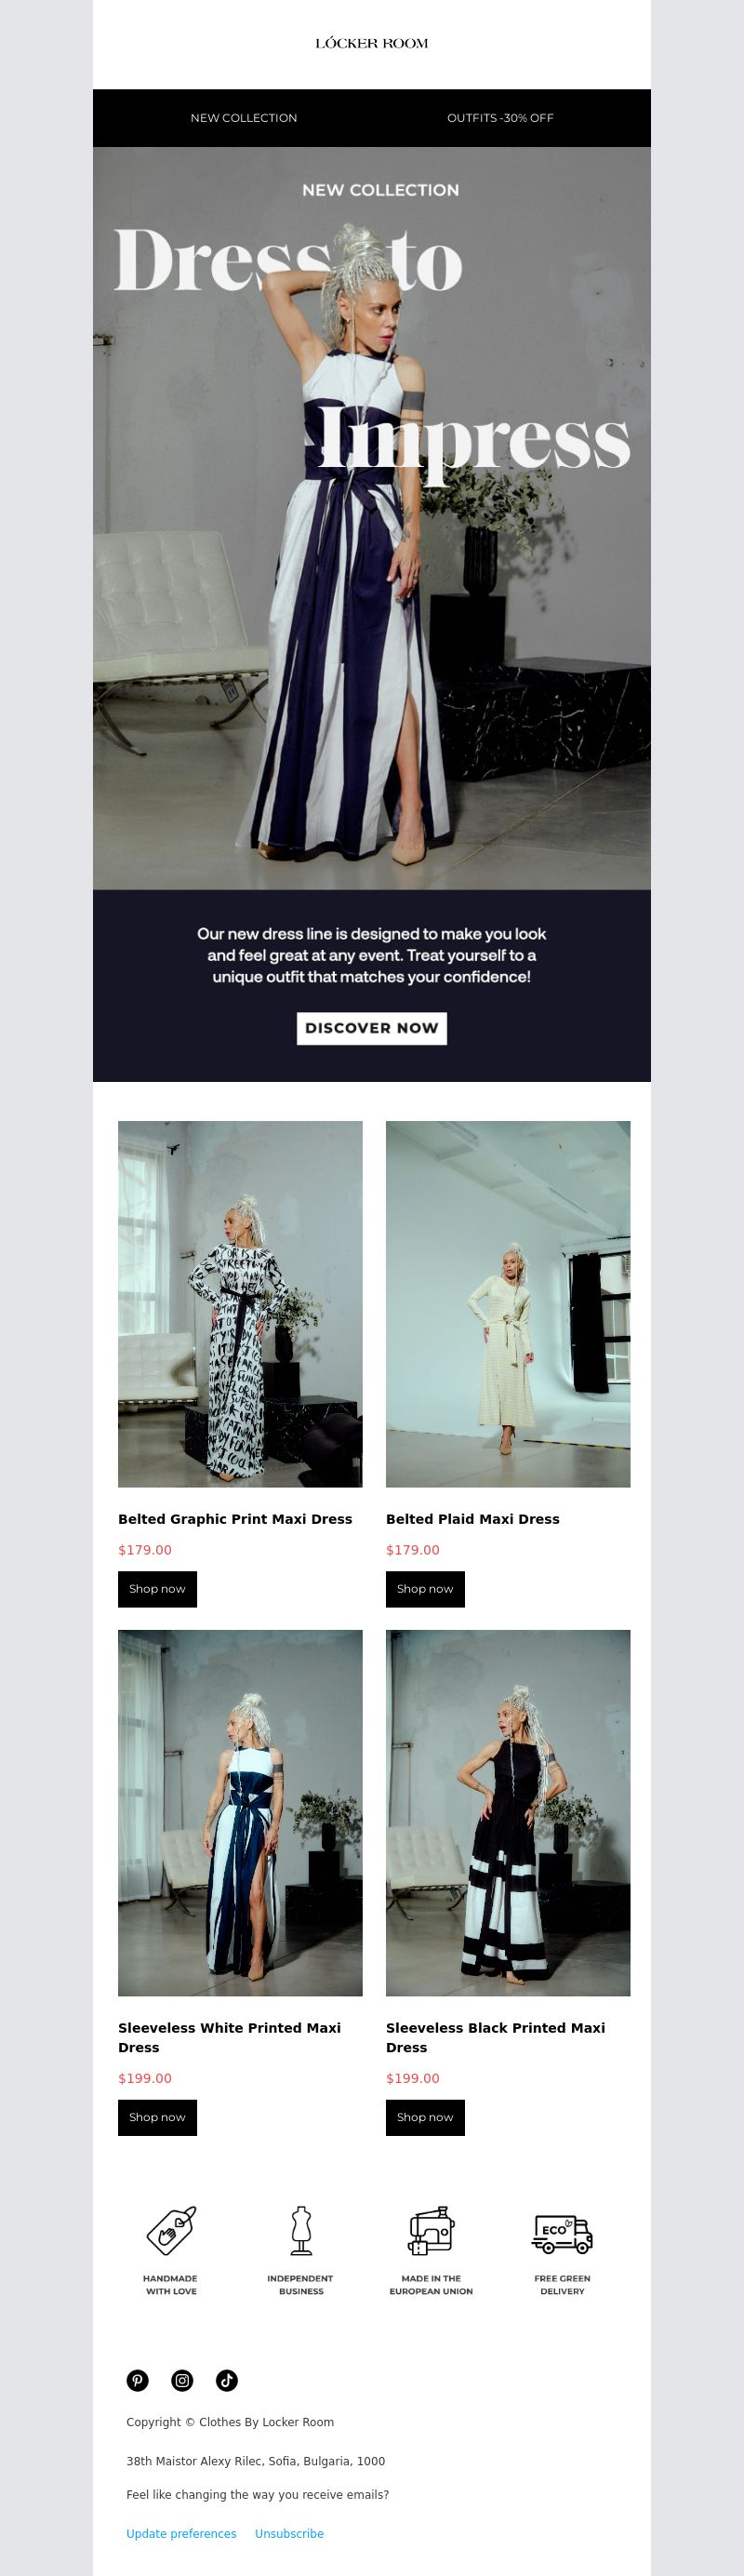The width and height of the screenshot is (744, 2576).
Task: Open the Belted Plaid Maxi Dress photo
Action: coord(508,1304)
